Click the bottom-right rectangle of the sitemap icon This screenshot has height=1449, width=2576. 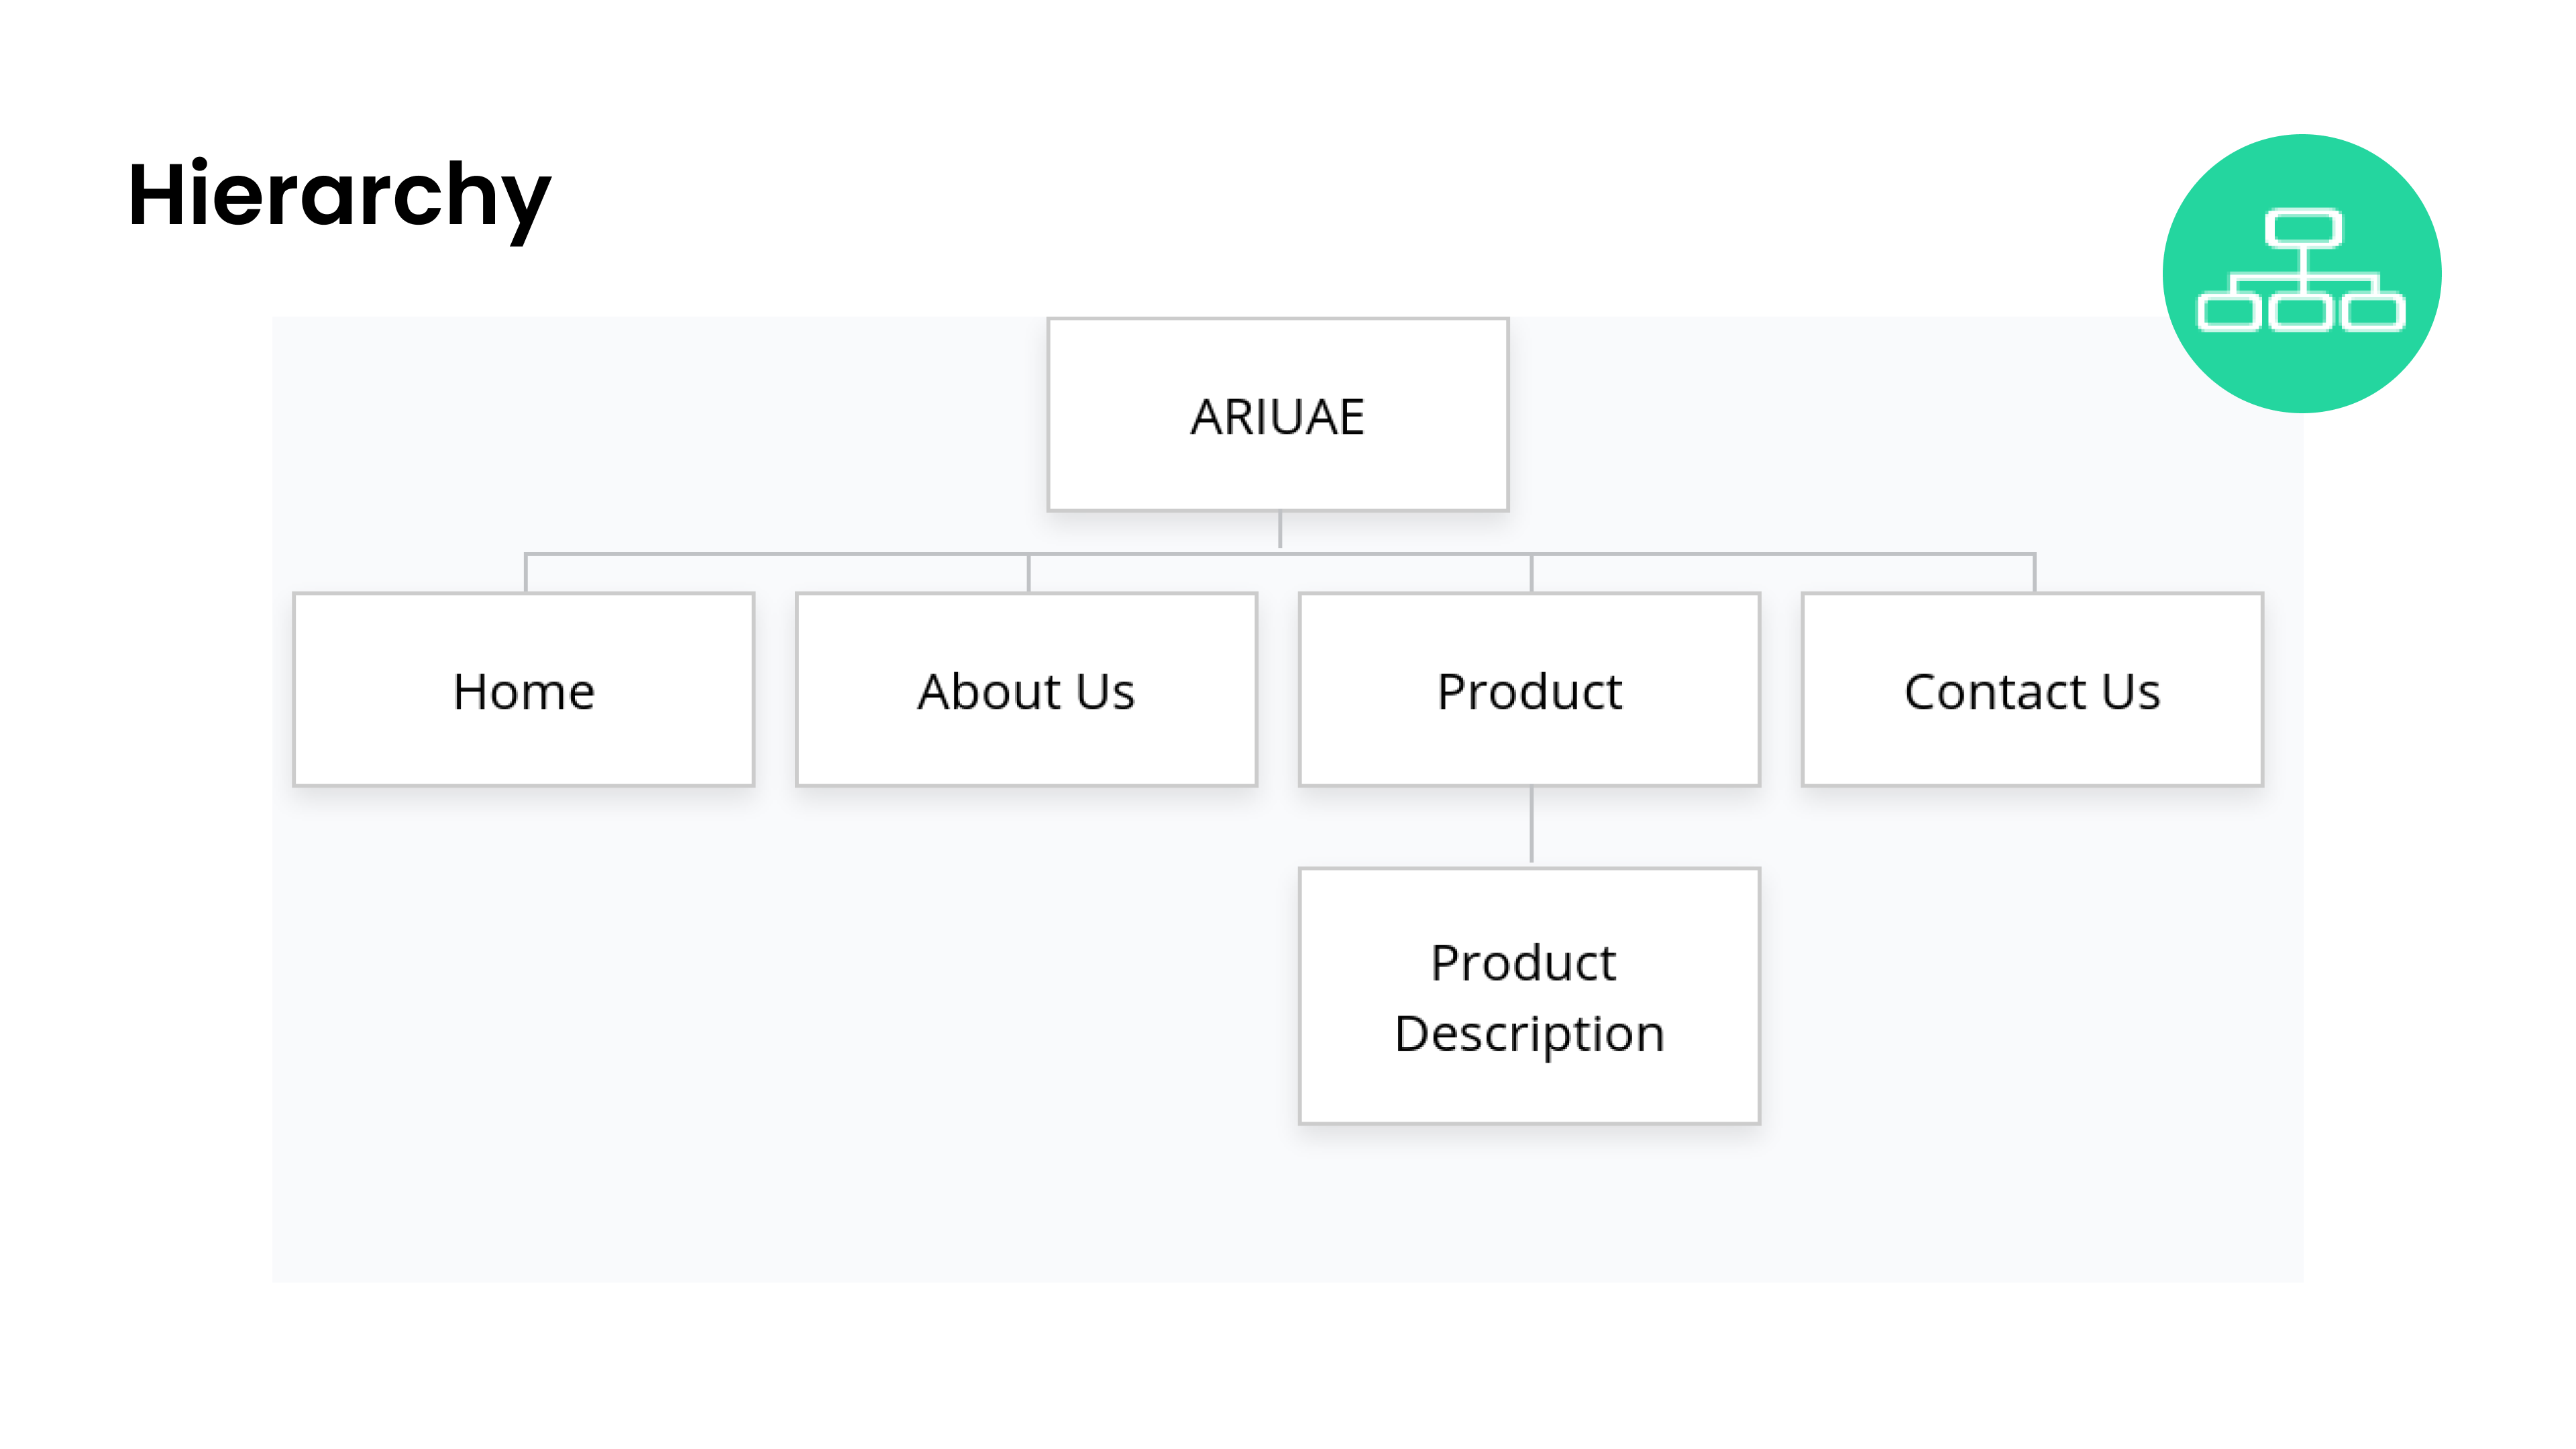pos(2374,311)
